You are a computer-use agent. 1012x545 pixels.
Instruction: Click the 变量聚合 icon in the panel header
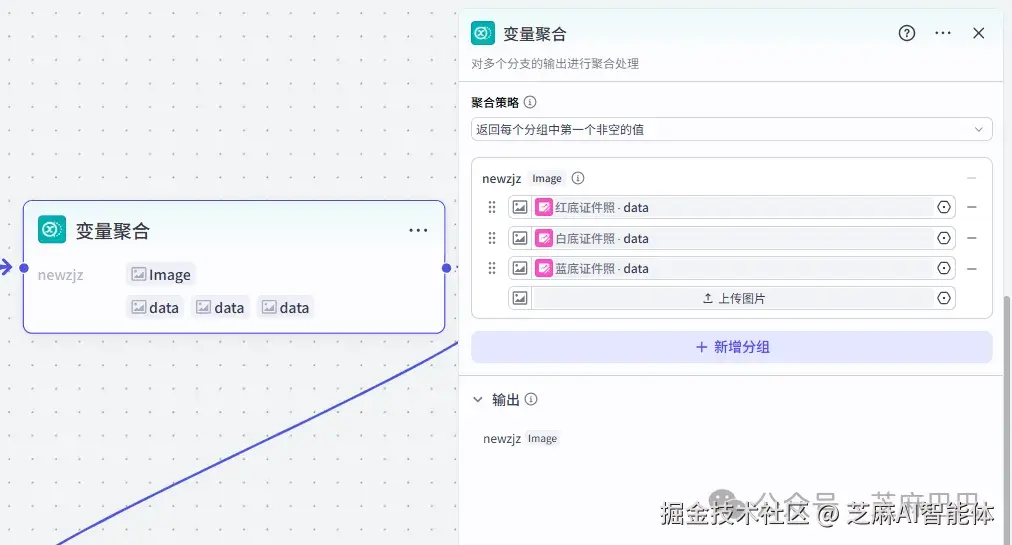point(483,33)
